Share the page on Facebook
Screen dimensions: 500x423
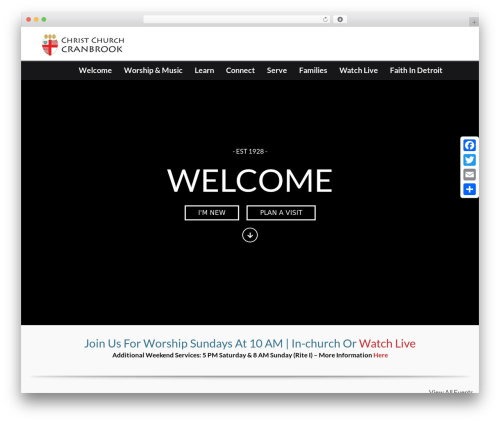[x=469, y=145]
